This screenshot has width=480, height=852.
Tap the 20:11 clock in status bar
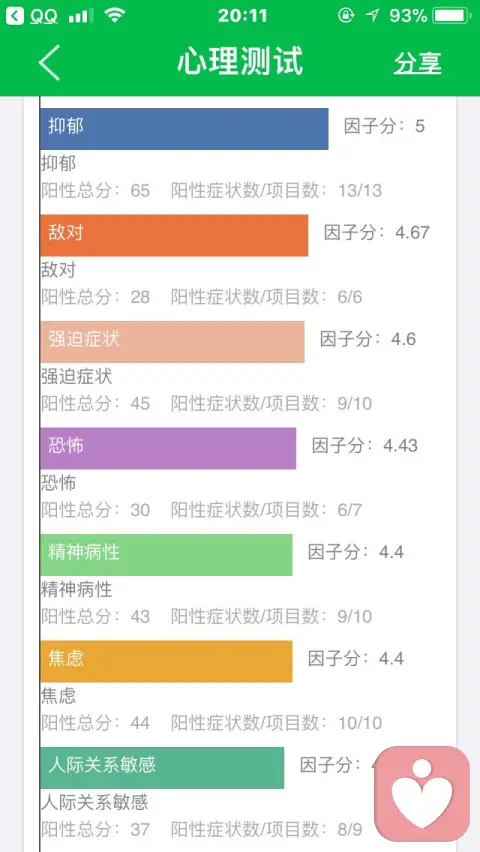pos(242,16)
